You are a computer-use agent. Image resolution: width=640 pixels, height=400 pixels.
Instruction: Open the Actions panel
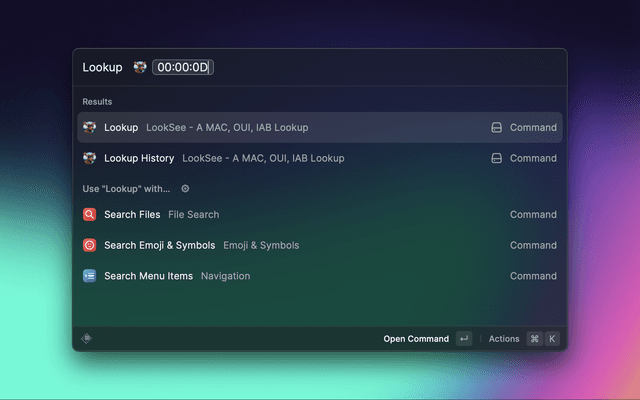point(504,339)
